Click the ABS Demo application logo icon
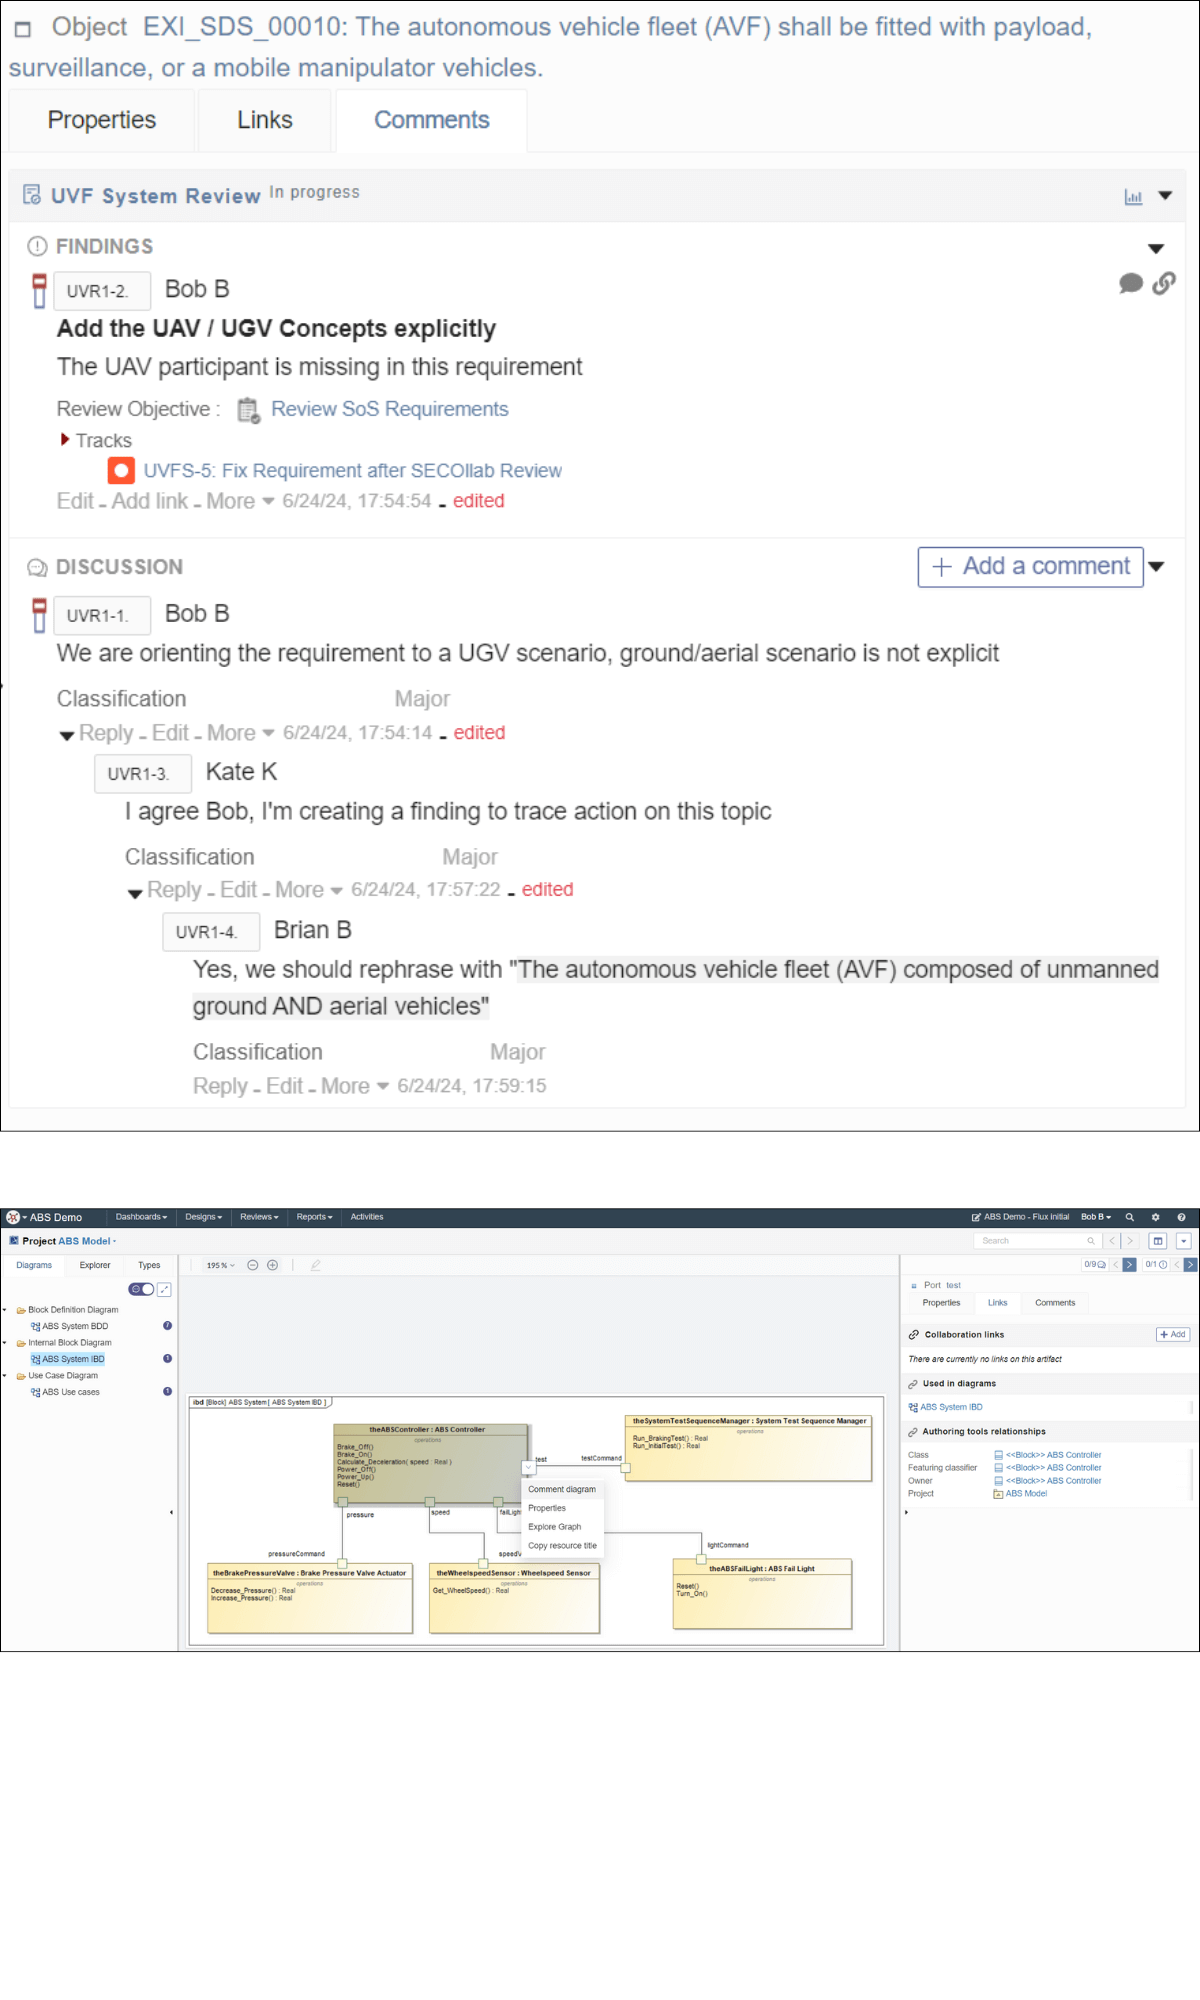 (13, 1217)
